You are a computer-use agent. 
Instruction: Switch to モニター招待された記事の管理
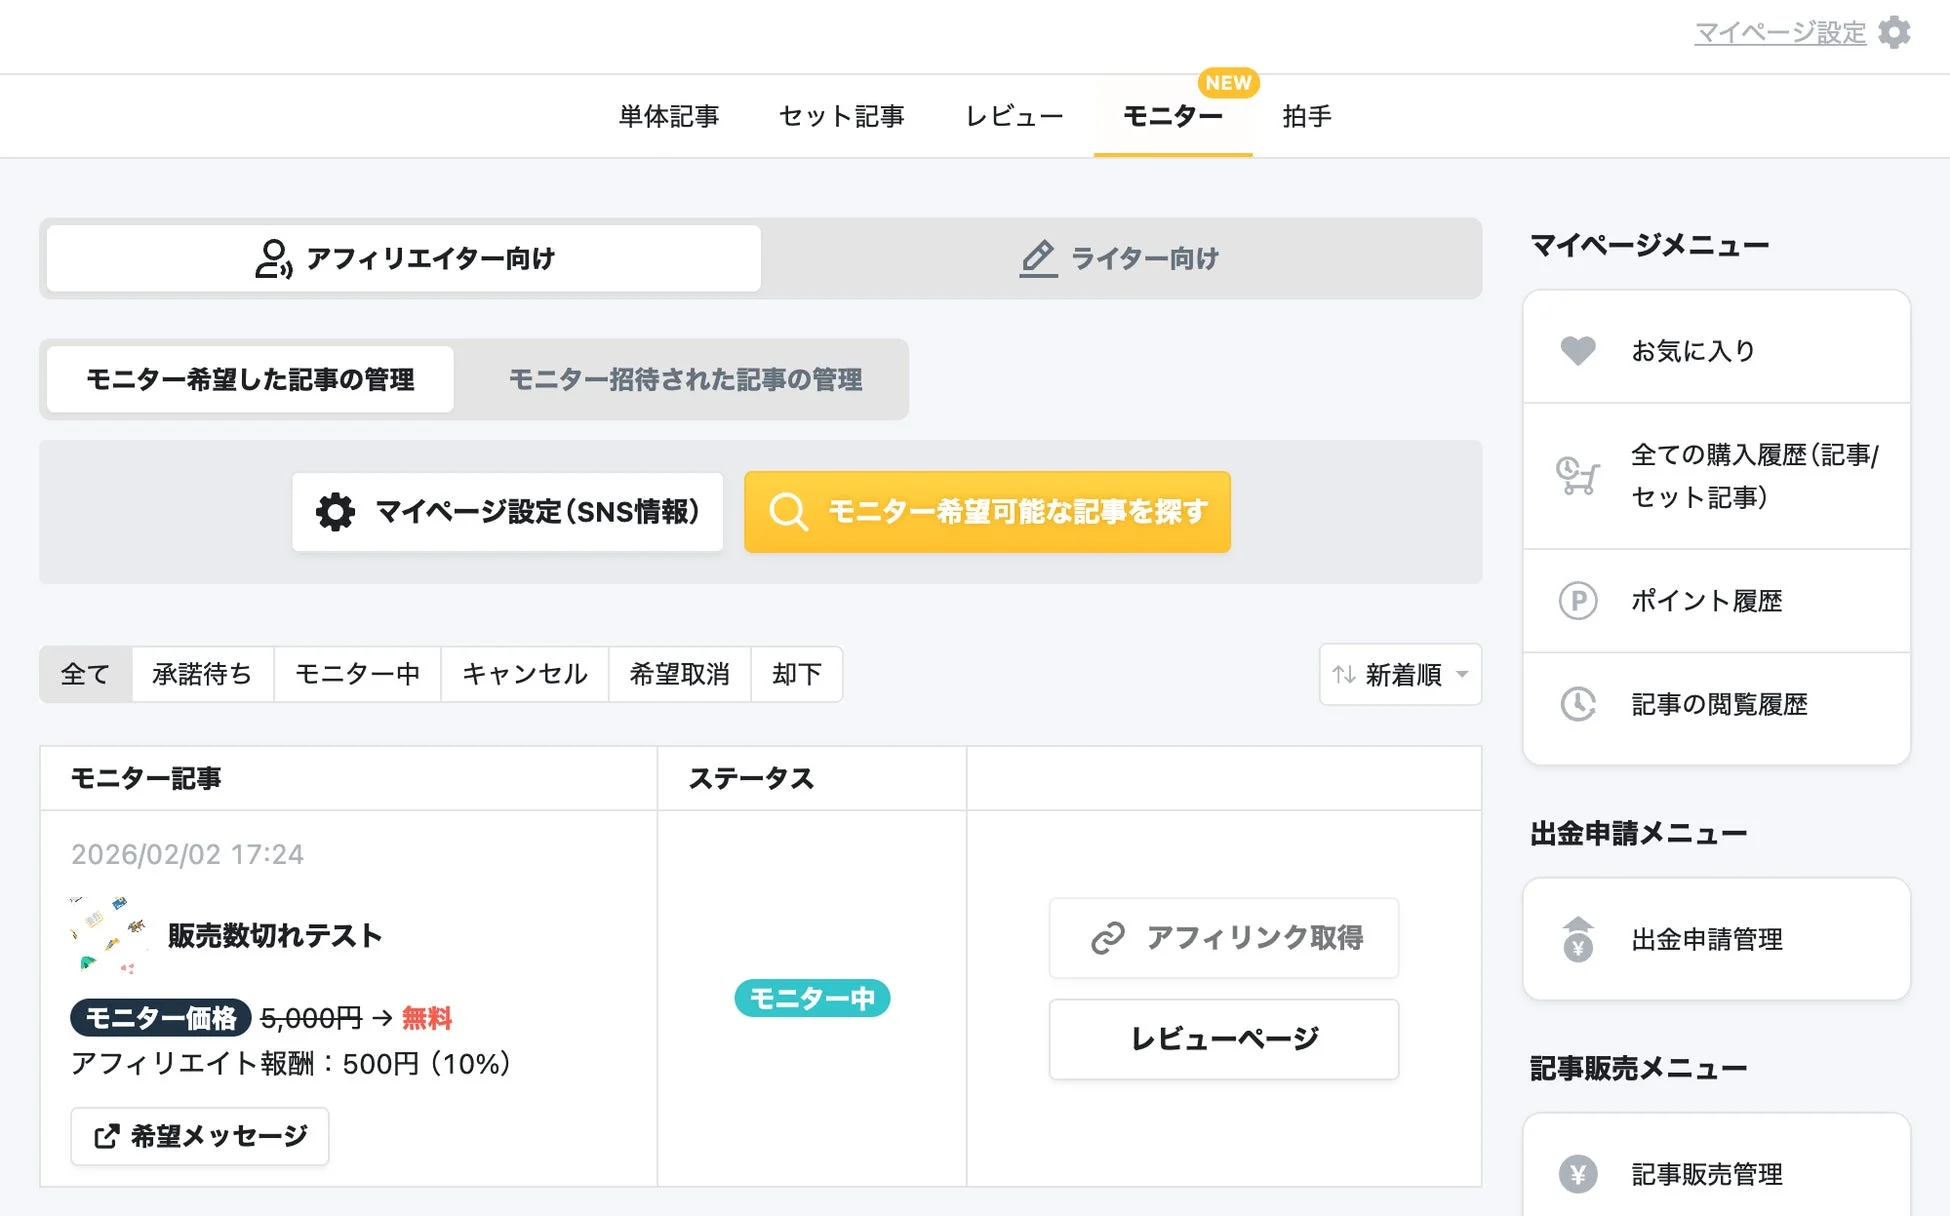tap(687, 380)
